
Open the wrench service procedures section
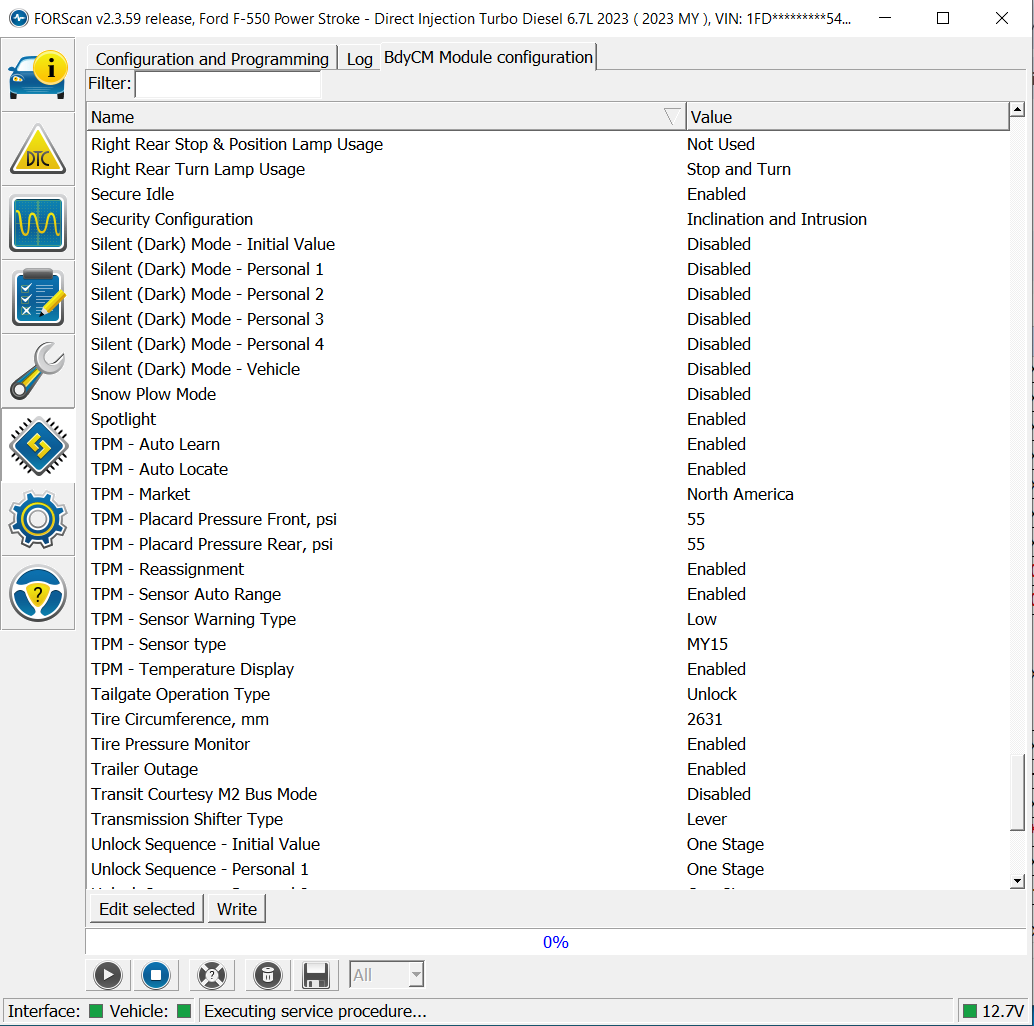tap(38, 371)
